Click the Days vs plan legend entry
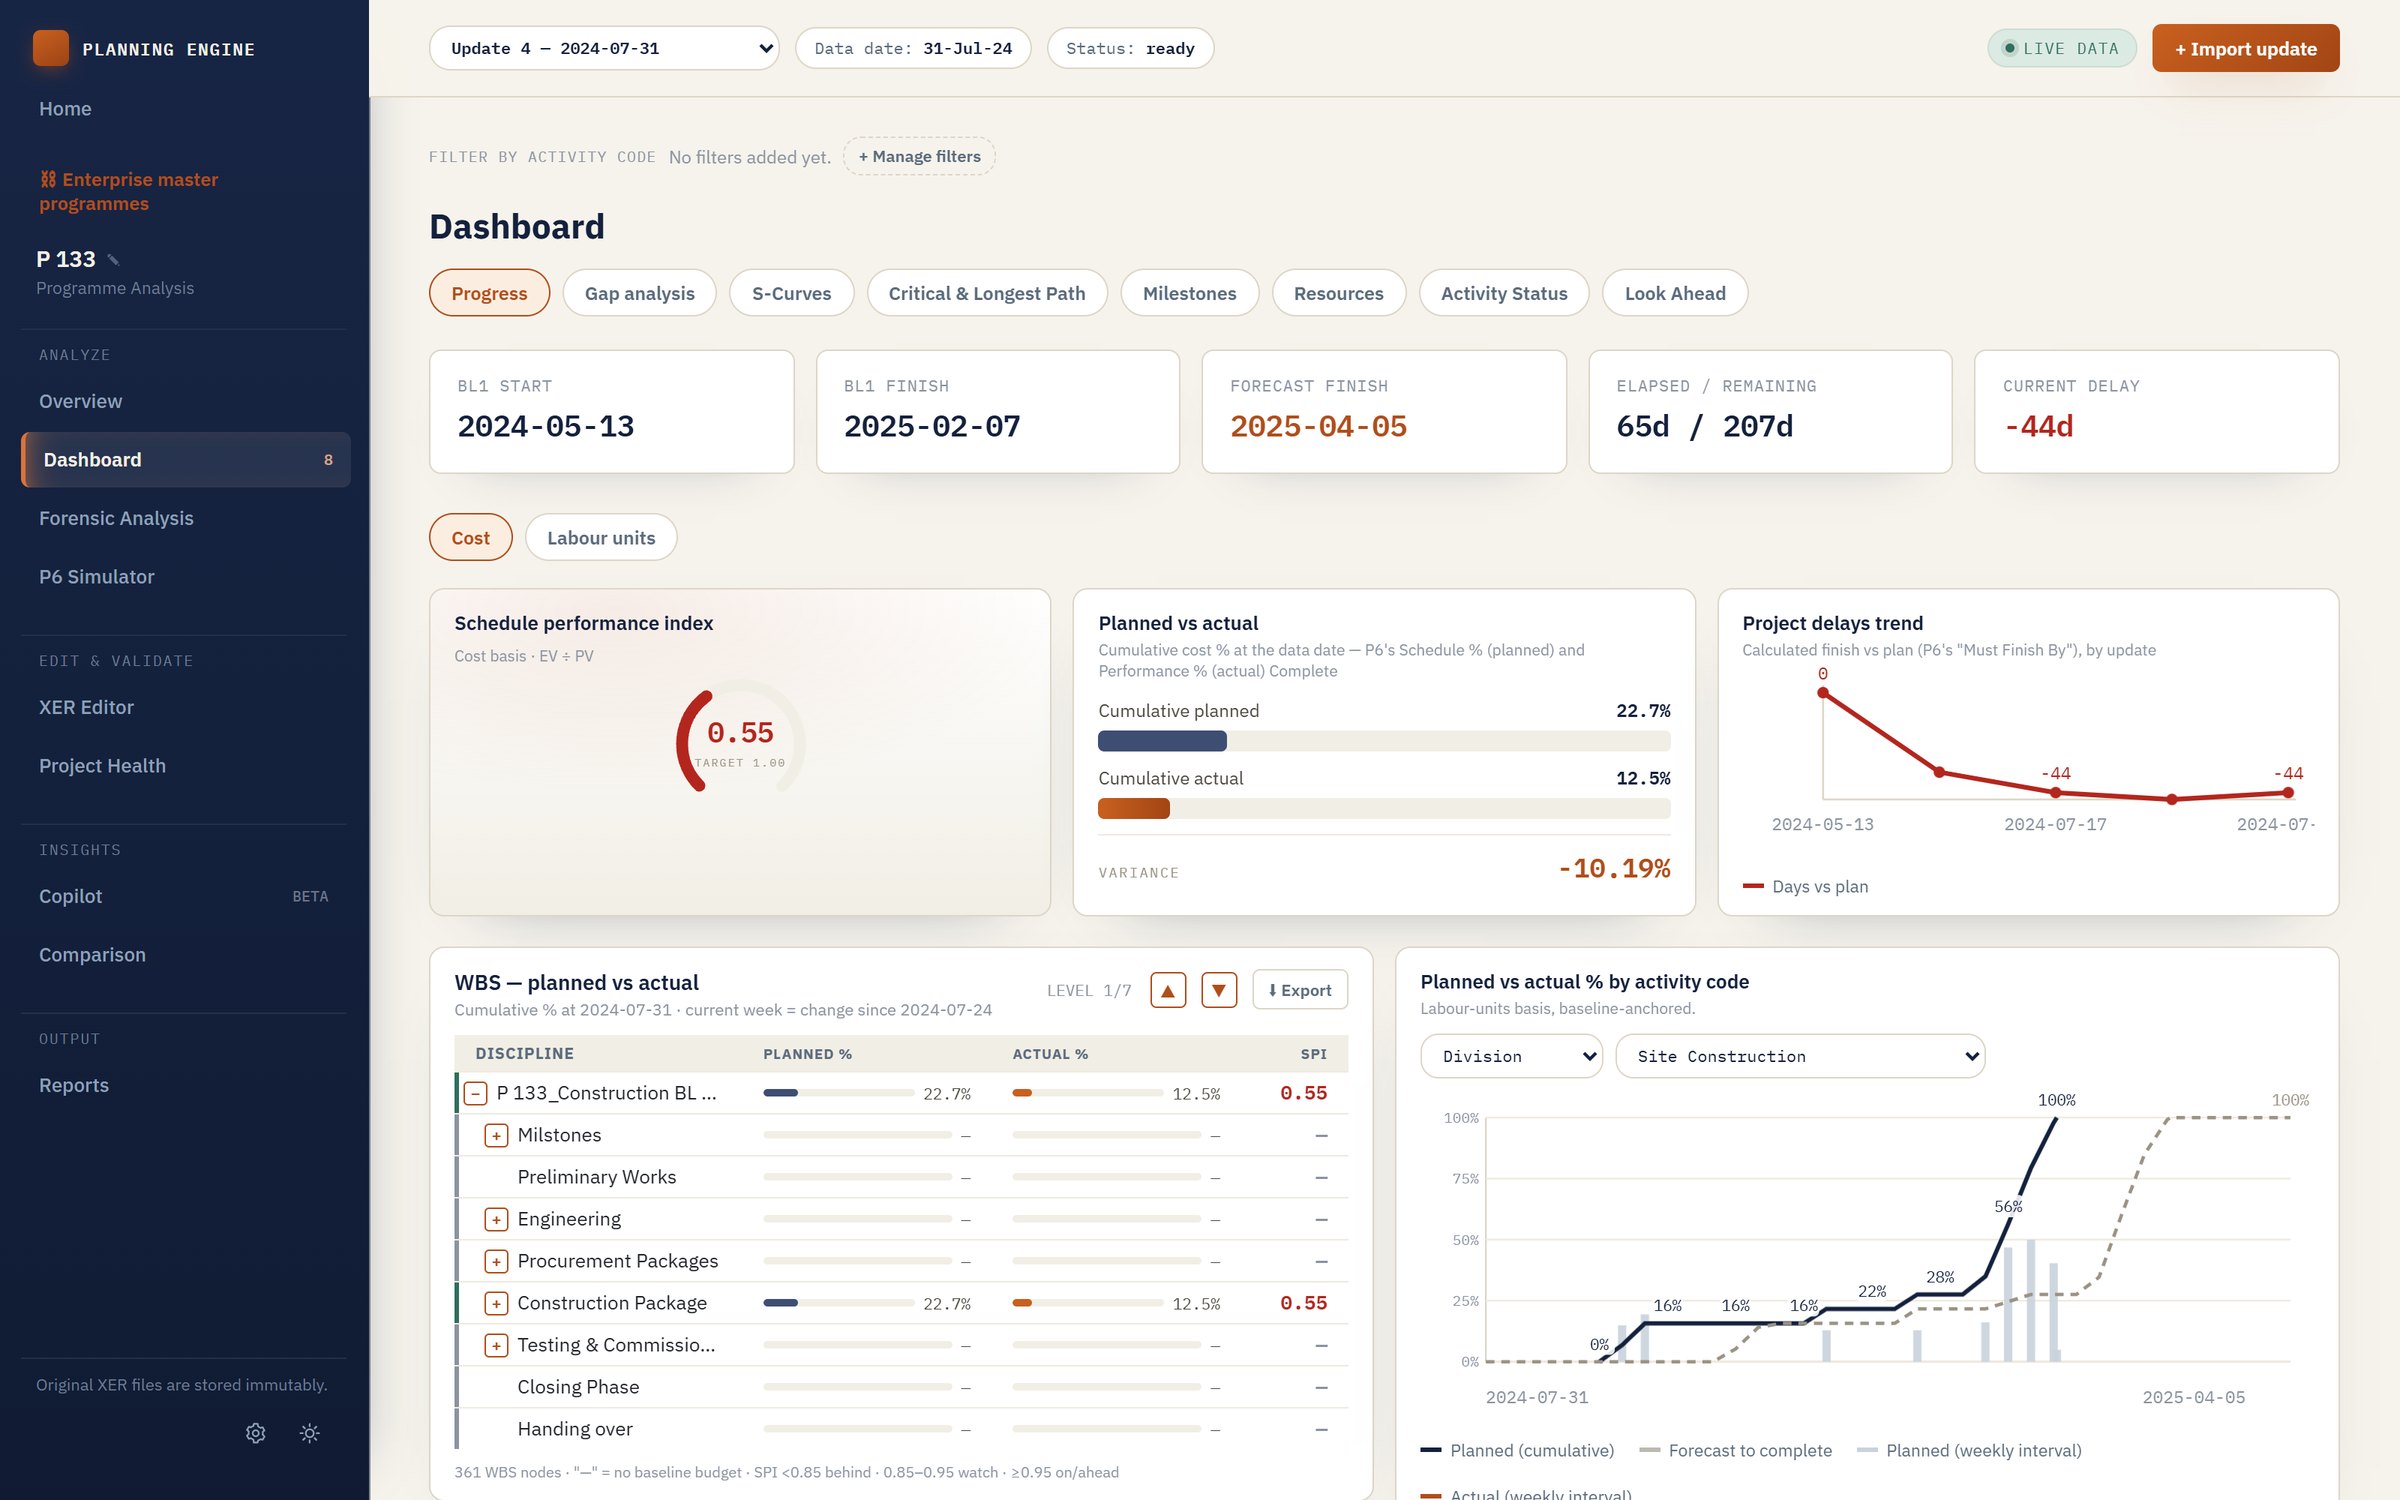The height and width of the screenshot is (1500, 2400). pos(1805,886)
